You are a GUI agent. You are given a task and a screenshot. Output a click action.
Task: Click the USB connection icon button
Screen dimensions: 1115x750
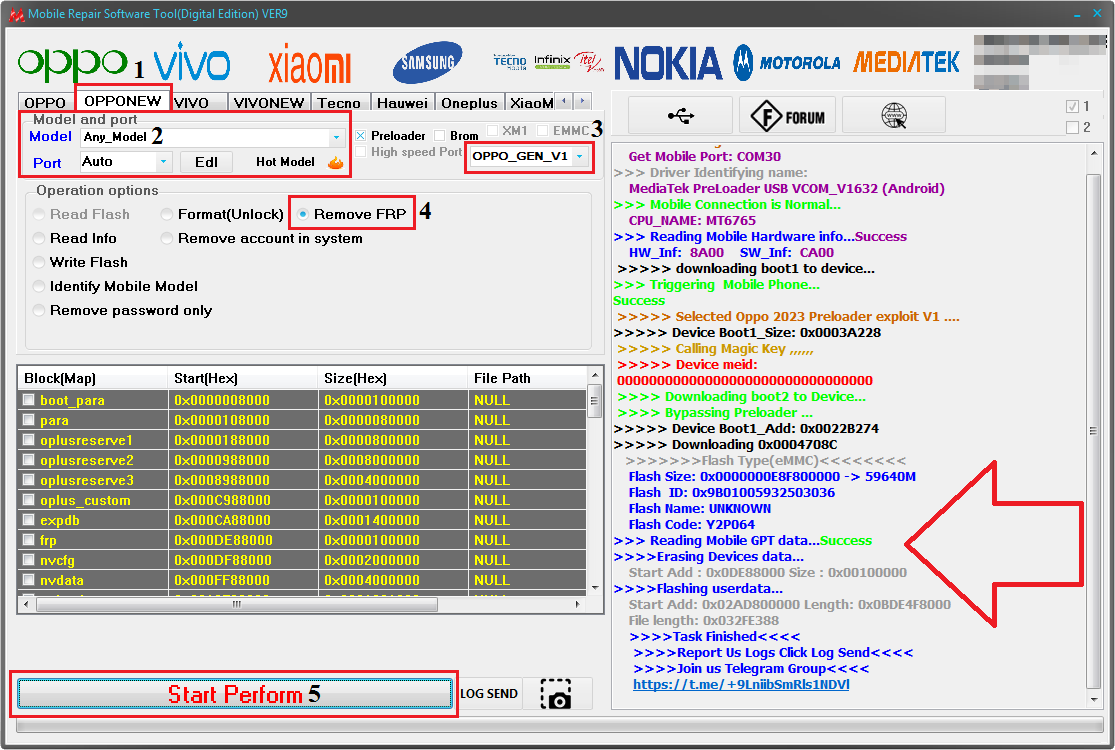point(681,115)
